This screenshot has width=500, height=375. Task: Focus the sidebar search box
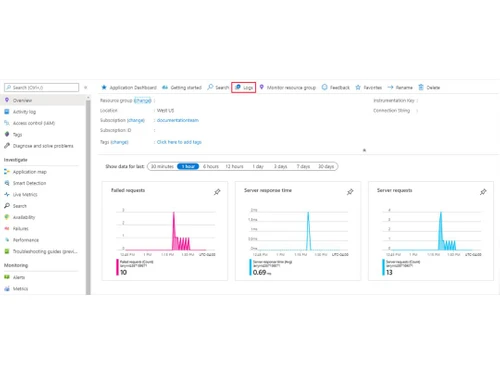point(41,87)
